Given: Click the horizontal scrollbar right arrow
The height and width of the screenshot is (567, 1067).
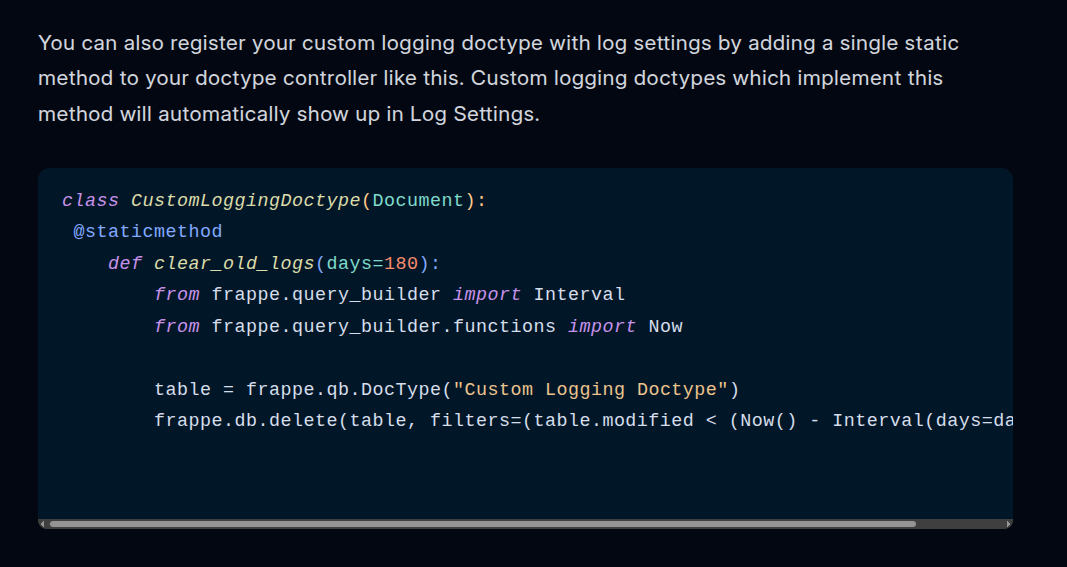Looking at the screenshot, I should pyautogui.click(x=1008, y=523).
